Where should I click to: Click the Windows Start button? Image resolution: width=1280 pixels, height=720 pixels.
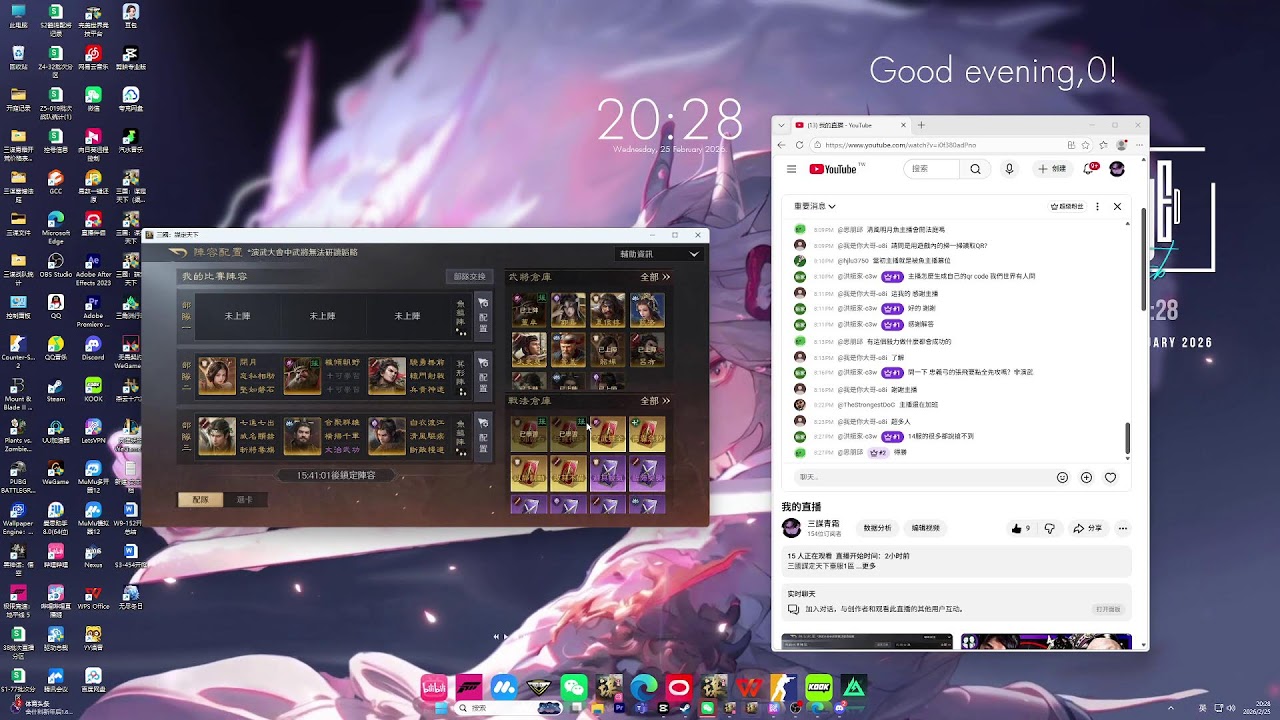click(x=440, y=708)
